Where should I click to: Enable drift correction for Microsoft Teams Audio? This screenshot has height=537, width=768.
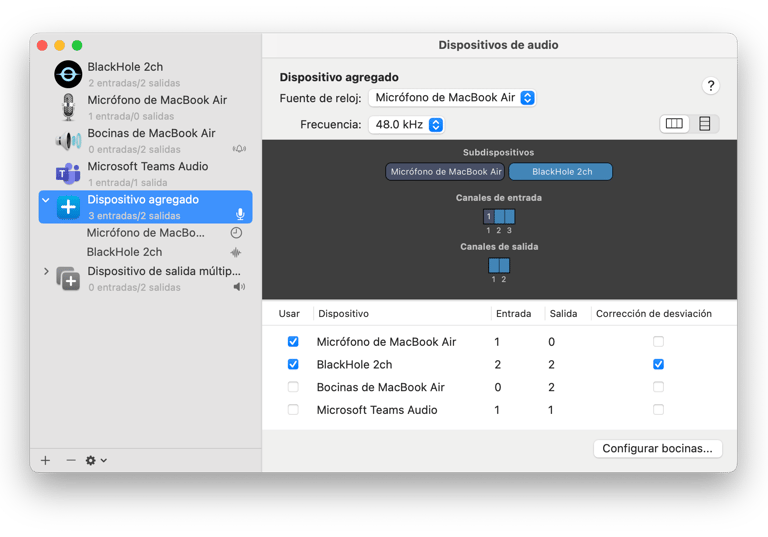coord(658,410)
